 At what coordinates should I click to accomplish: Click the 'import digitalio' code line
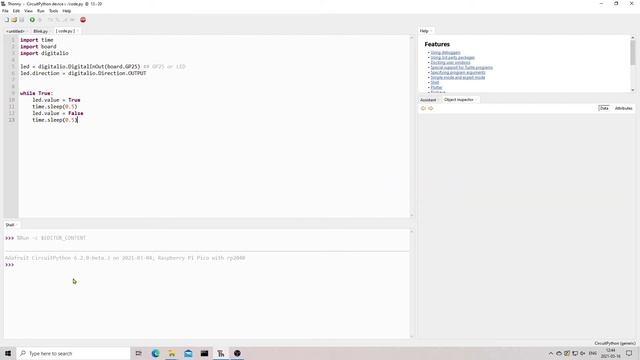(x=44, y=53)
